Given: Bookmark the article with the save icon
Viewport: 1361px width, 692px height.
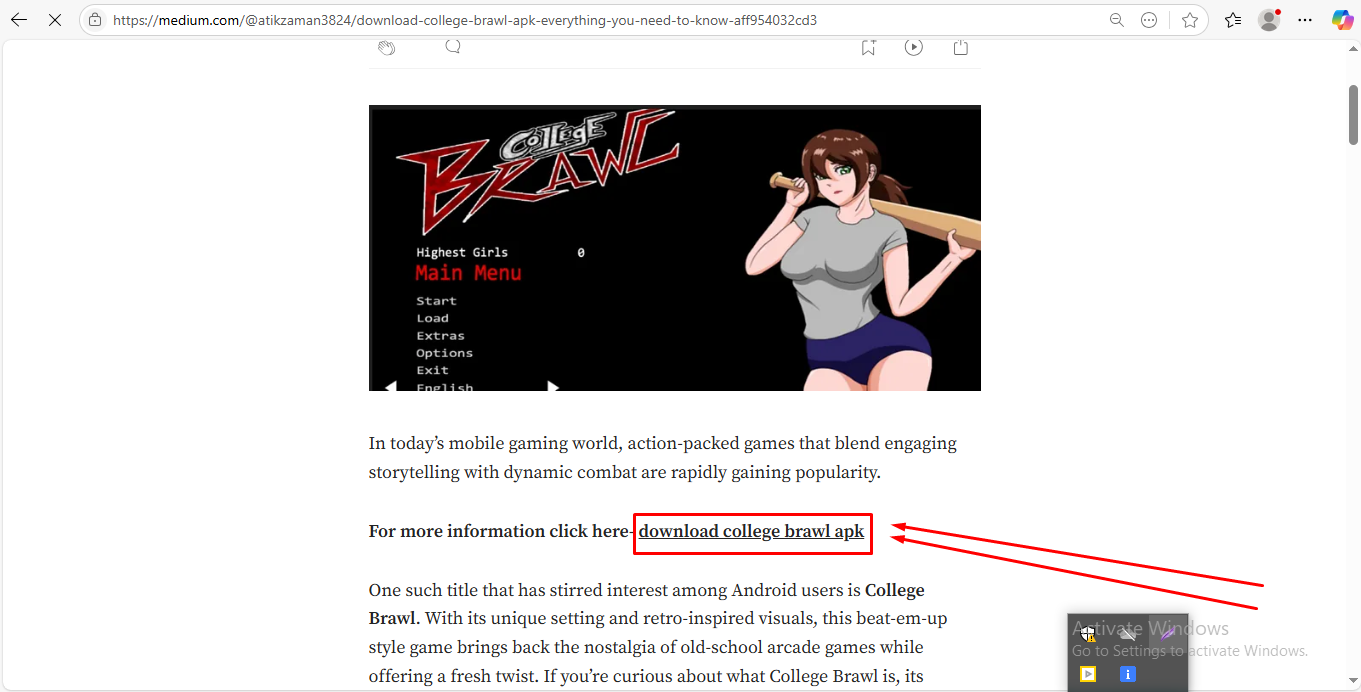Looking at the screenshot, I should [868, 47].
